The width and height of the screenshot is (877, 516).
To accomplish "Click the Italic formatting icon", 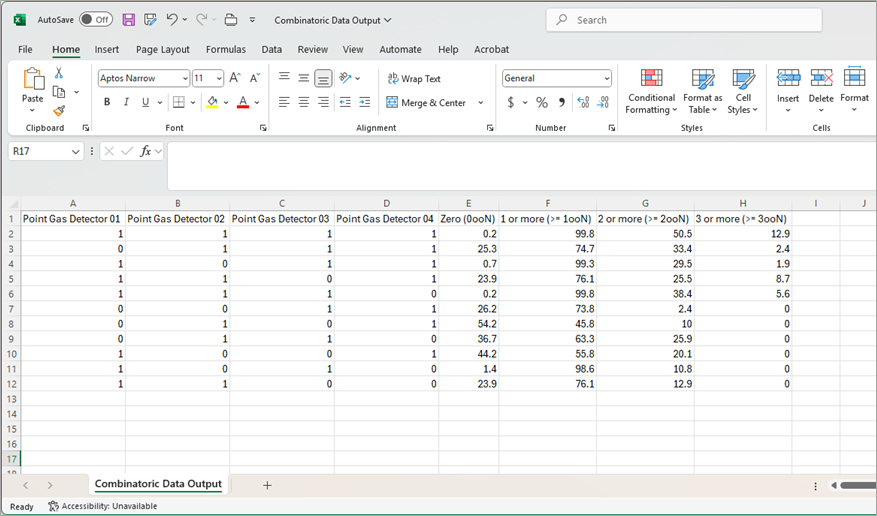I will [126, 102].
